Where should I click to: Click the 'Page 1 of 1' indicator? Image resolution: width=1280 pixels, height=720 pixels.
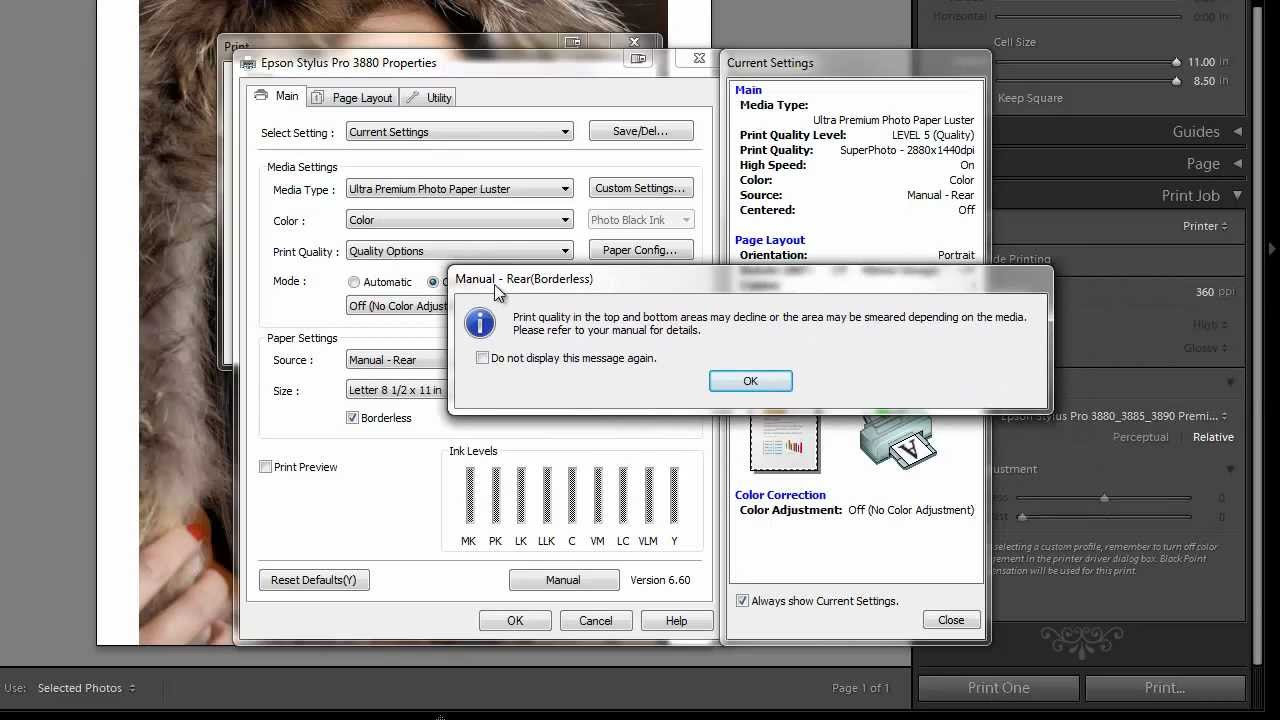point(860,688)
